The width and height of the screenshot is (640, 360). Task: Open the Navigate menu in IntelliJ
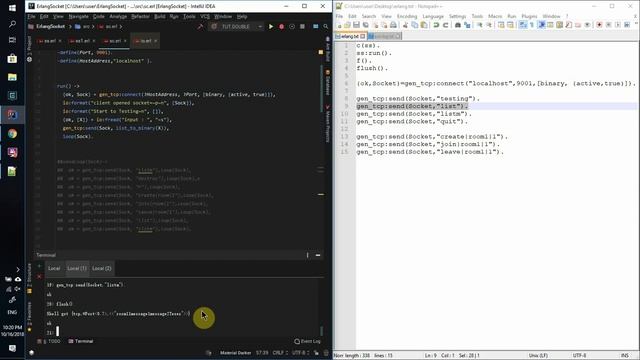(x=78, y=17)
